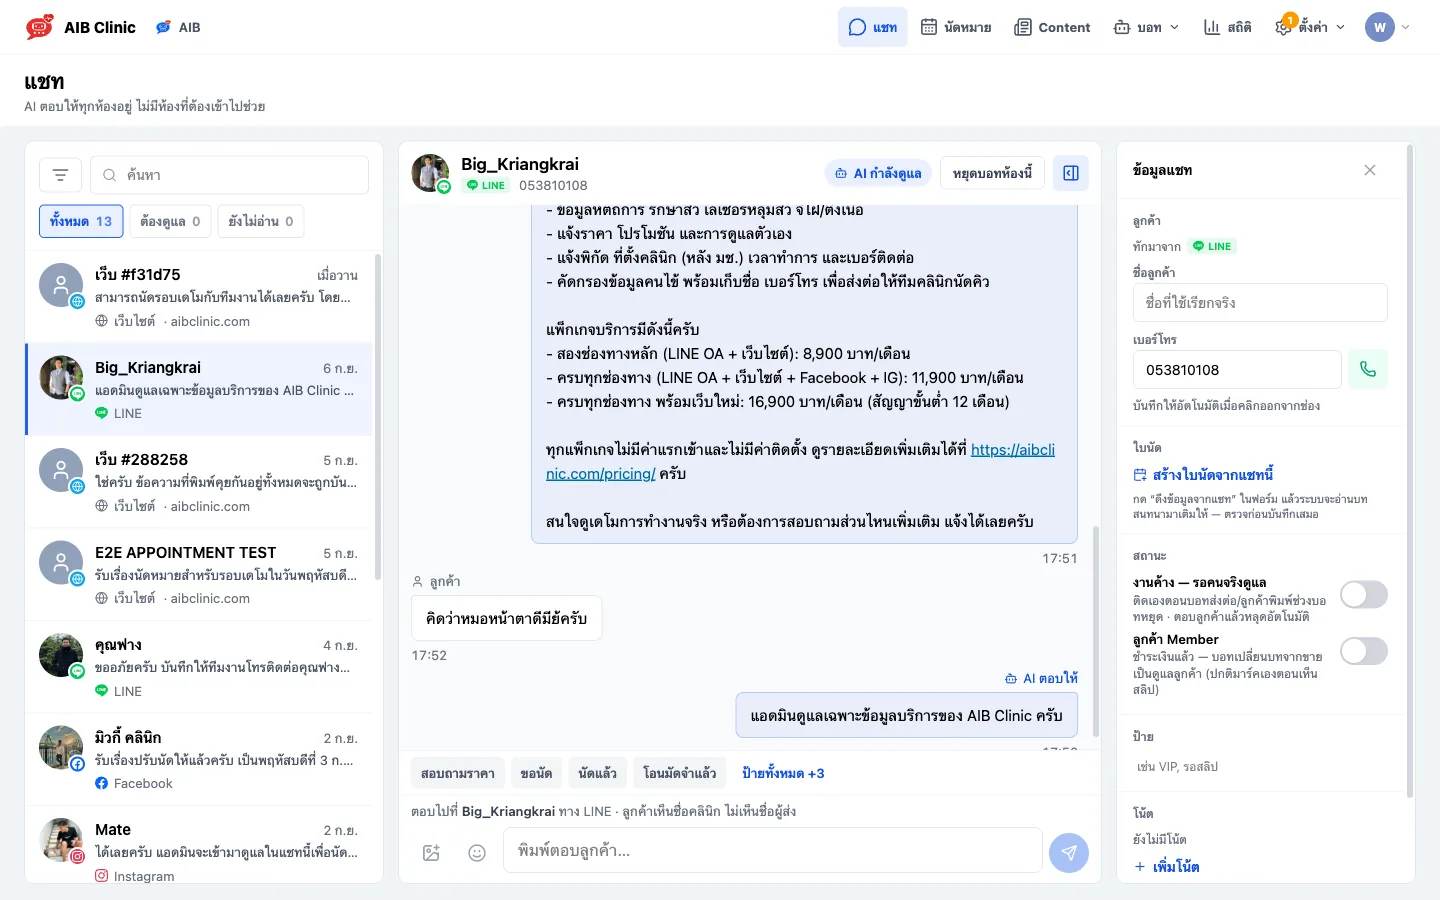Expand the บอท dropdown menu
1440x900 pixels.
[x=1146, y=27]
